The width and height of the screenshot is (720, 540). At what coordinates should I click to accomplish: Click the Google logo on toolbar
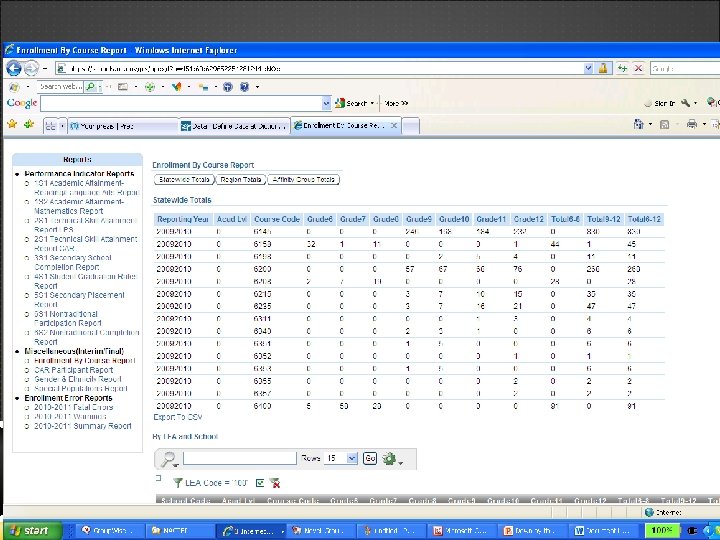point(22,103)
